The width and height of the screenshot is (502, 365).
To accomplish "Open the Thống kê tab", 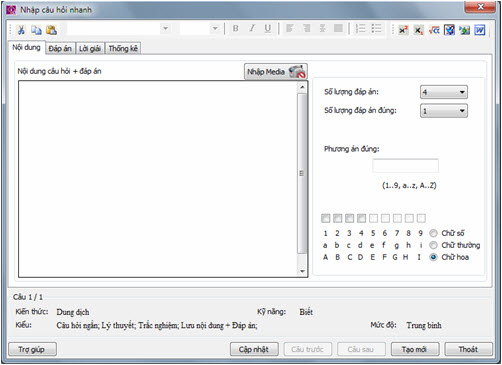I will click(x=123, y=49).
